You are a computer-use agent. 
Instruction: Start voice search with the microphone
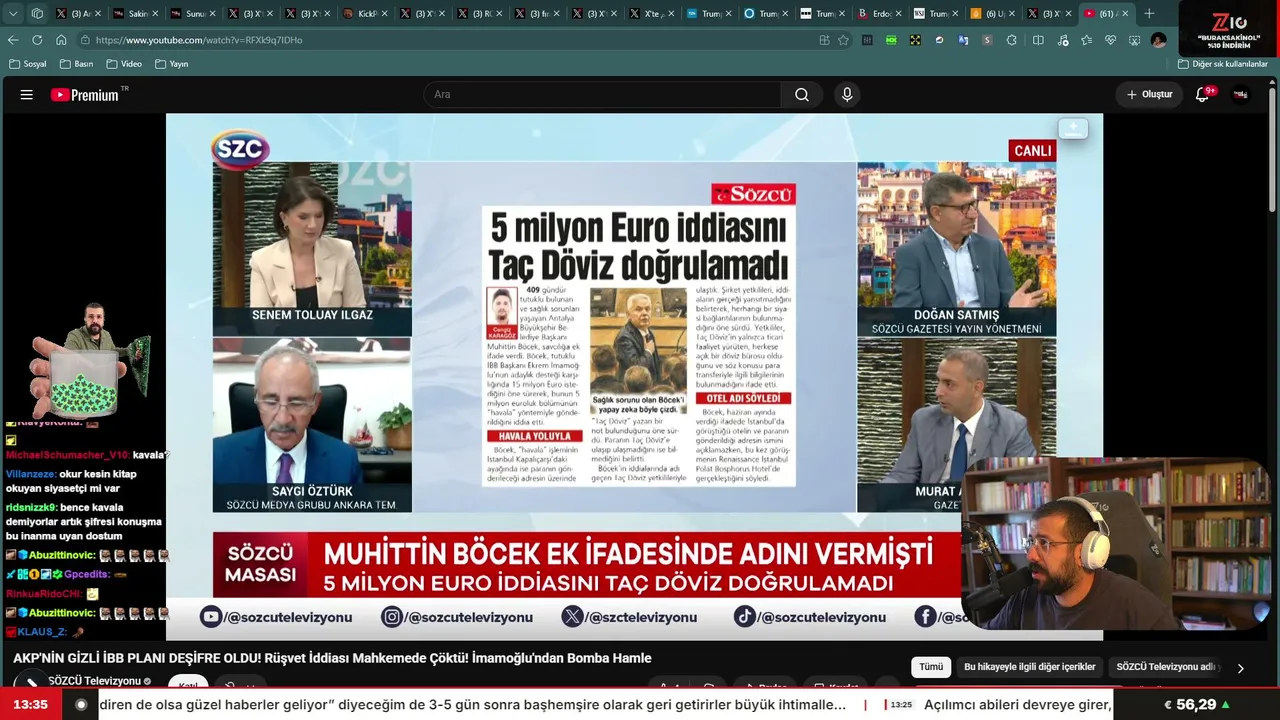coord(847,95)
